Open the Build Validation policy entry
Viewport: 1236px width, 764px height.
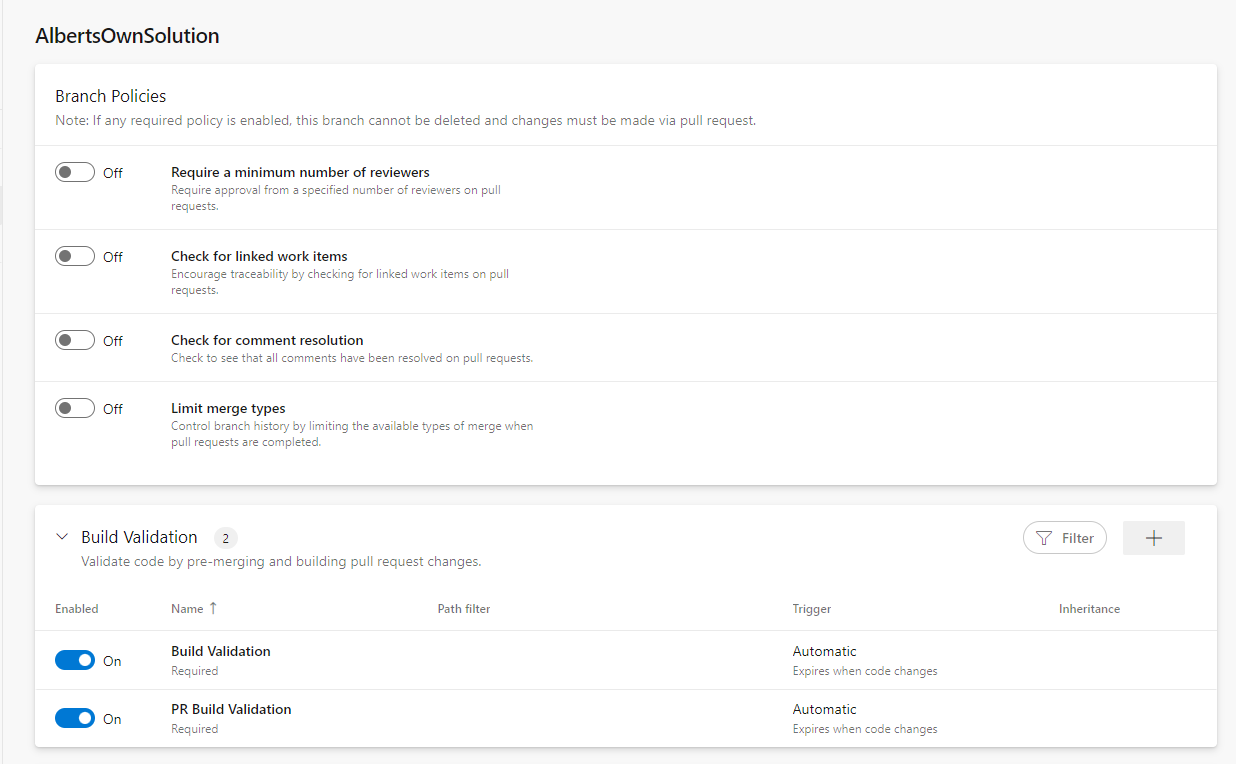220,651
